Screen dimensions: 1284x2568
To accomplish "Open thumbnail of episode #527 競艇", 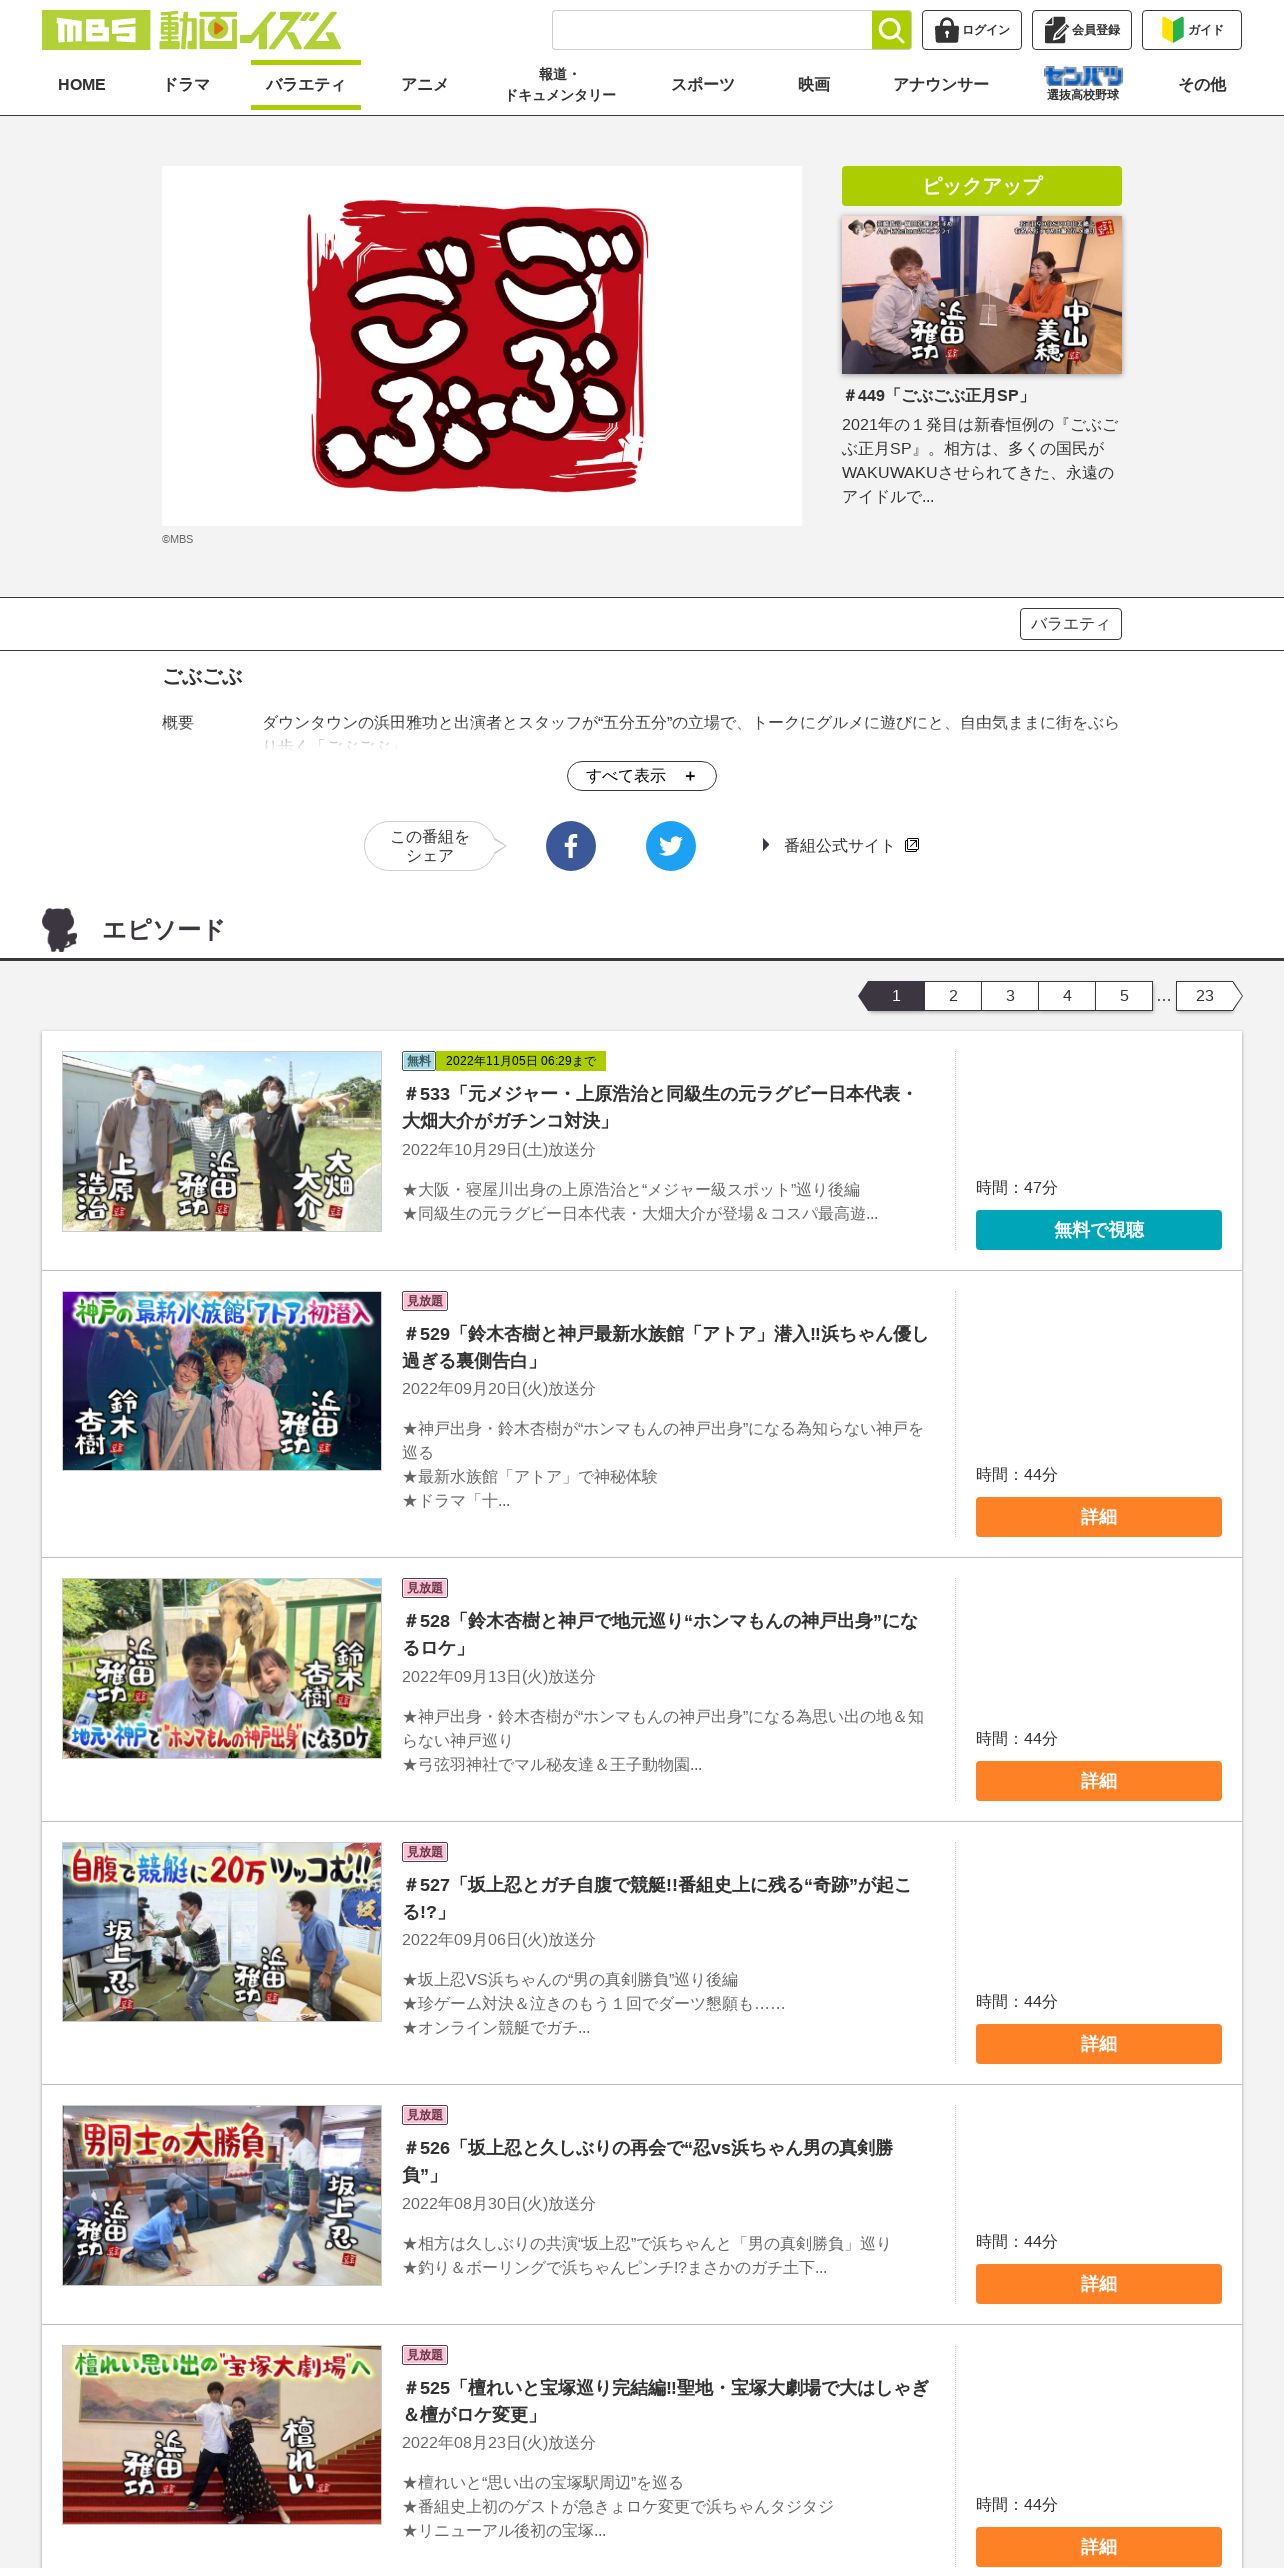I will [x=222, y=1932].
